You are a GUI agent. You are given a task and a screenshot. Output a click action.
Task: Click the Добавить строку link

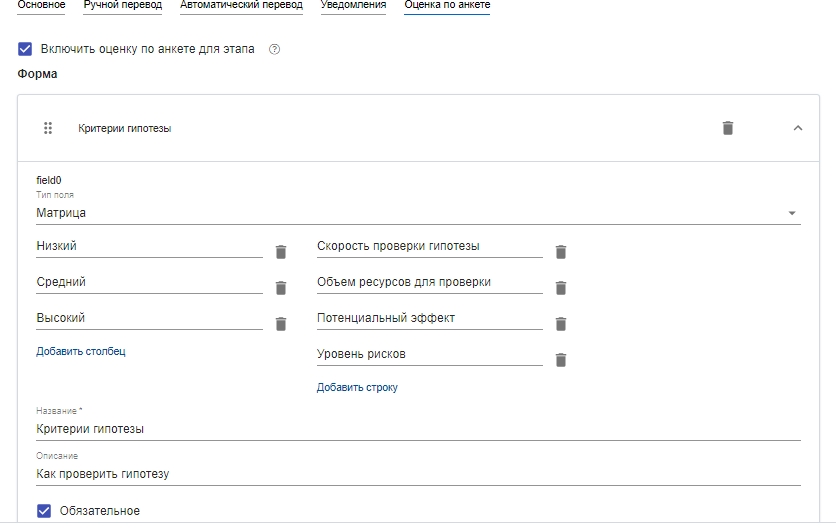point(357,388)
